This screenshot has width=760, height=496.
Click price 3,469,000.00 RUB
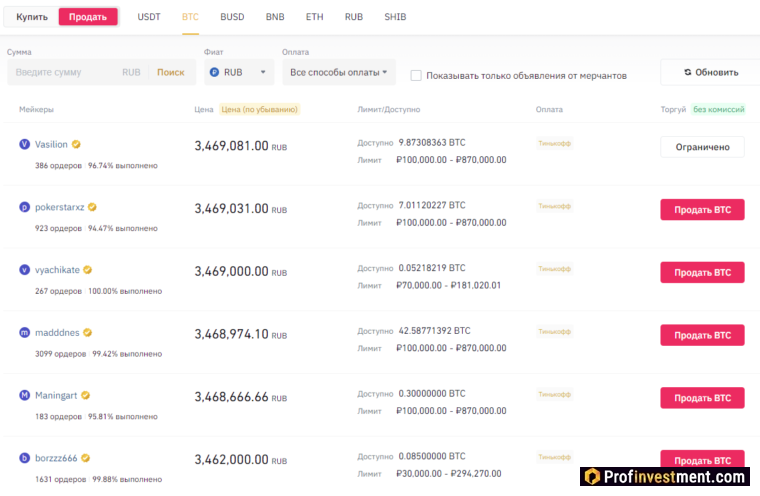pyautogui.click(x=240, y=272)
